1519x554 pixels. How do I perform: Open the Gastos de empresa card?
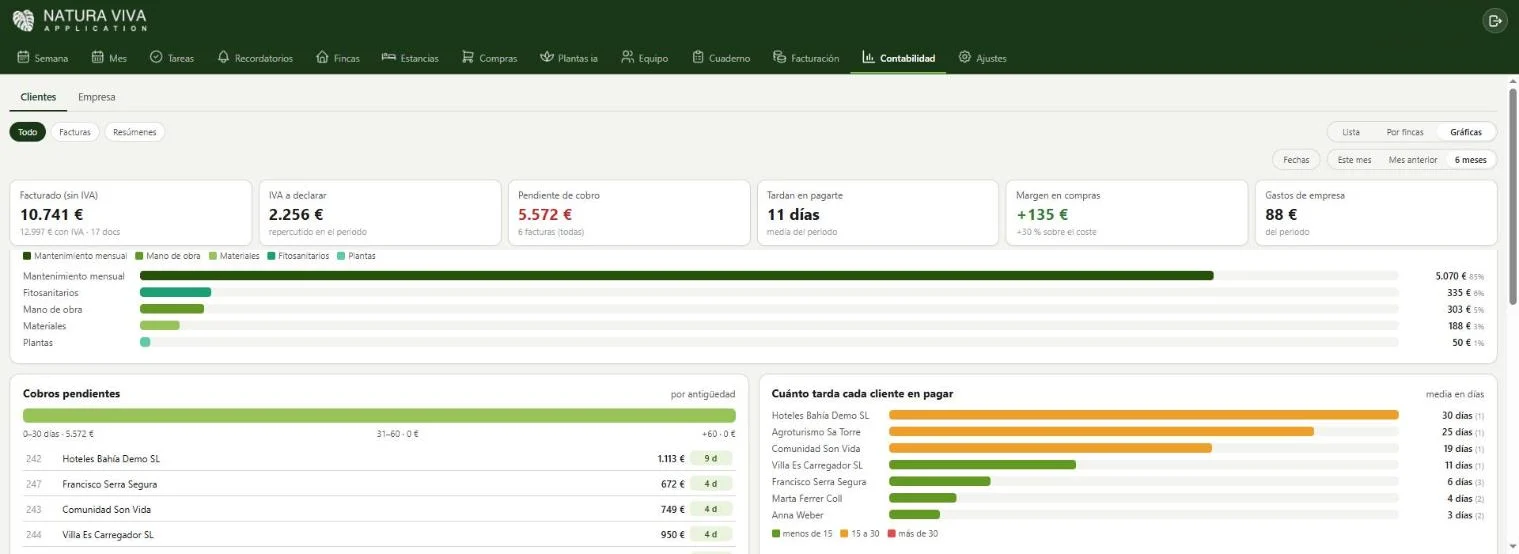point(1376,213)
